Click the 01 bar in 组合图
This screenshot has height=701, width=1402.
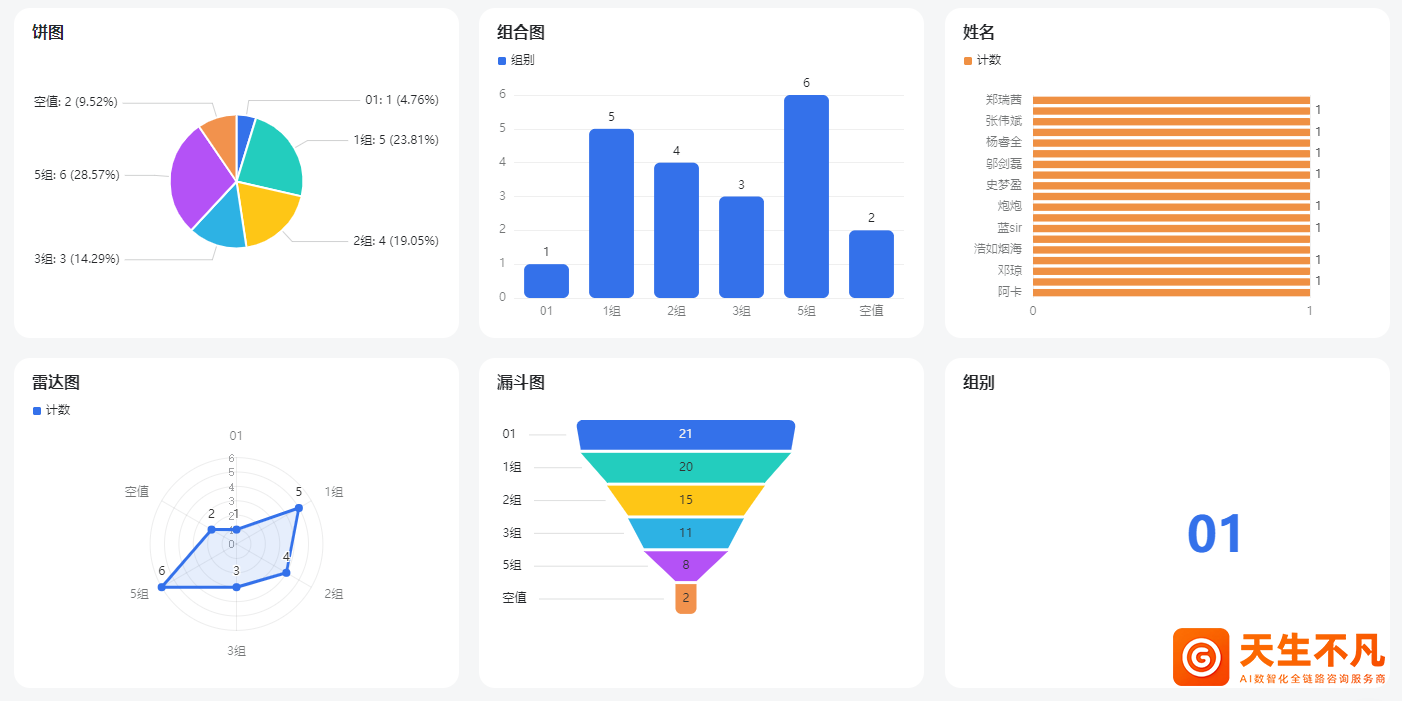(546, 281)
